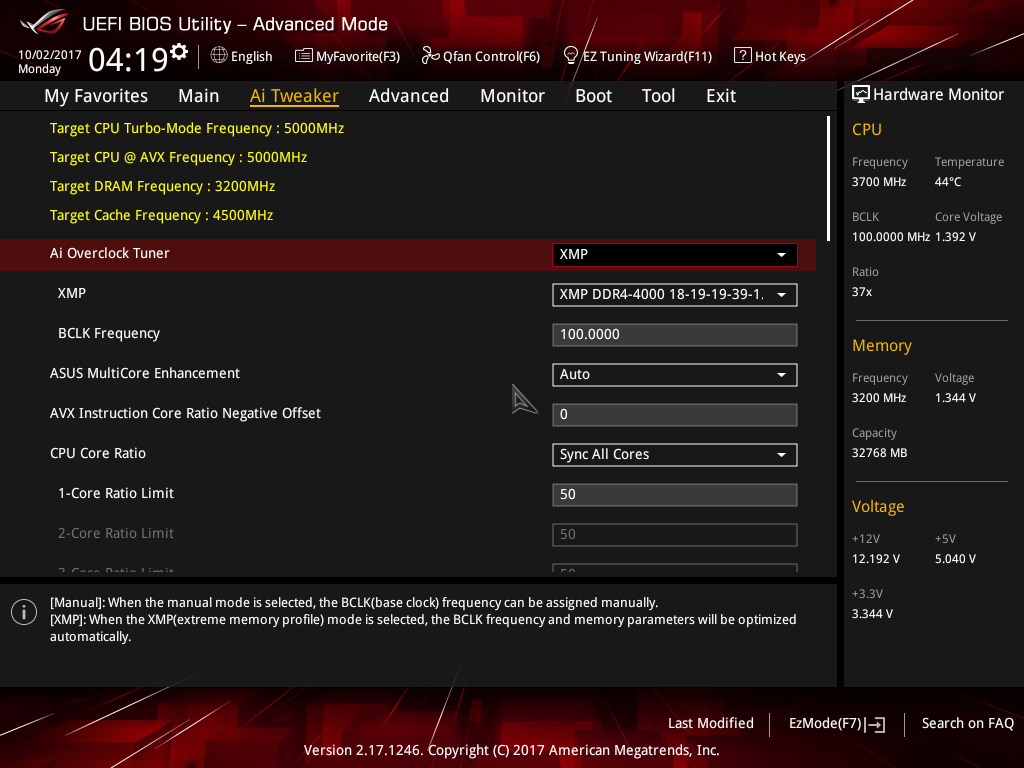Image resolution: width=1024 pixels, height=768 pixels.
Task: Click memory Capacity value 32768 MB
Action: [x=880, y=453]
